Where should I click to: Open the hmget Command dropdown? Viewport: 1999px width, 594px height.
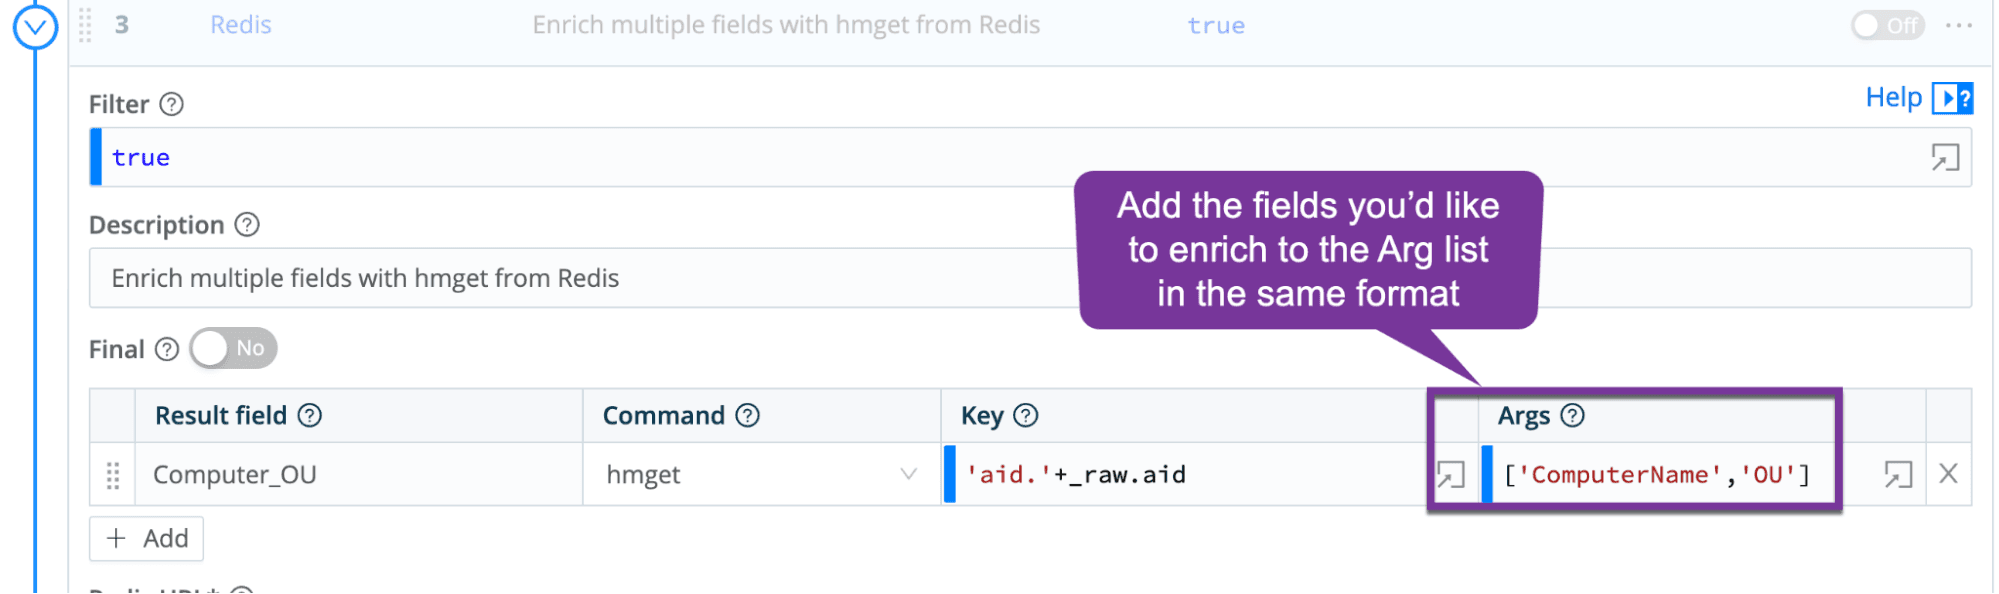point(908,474)
